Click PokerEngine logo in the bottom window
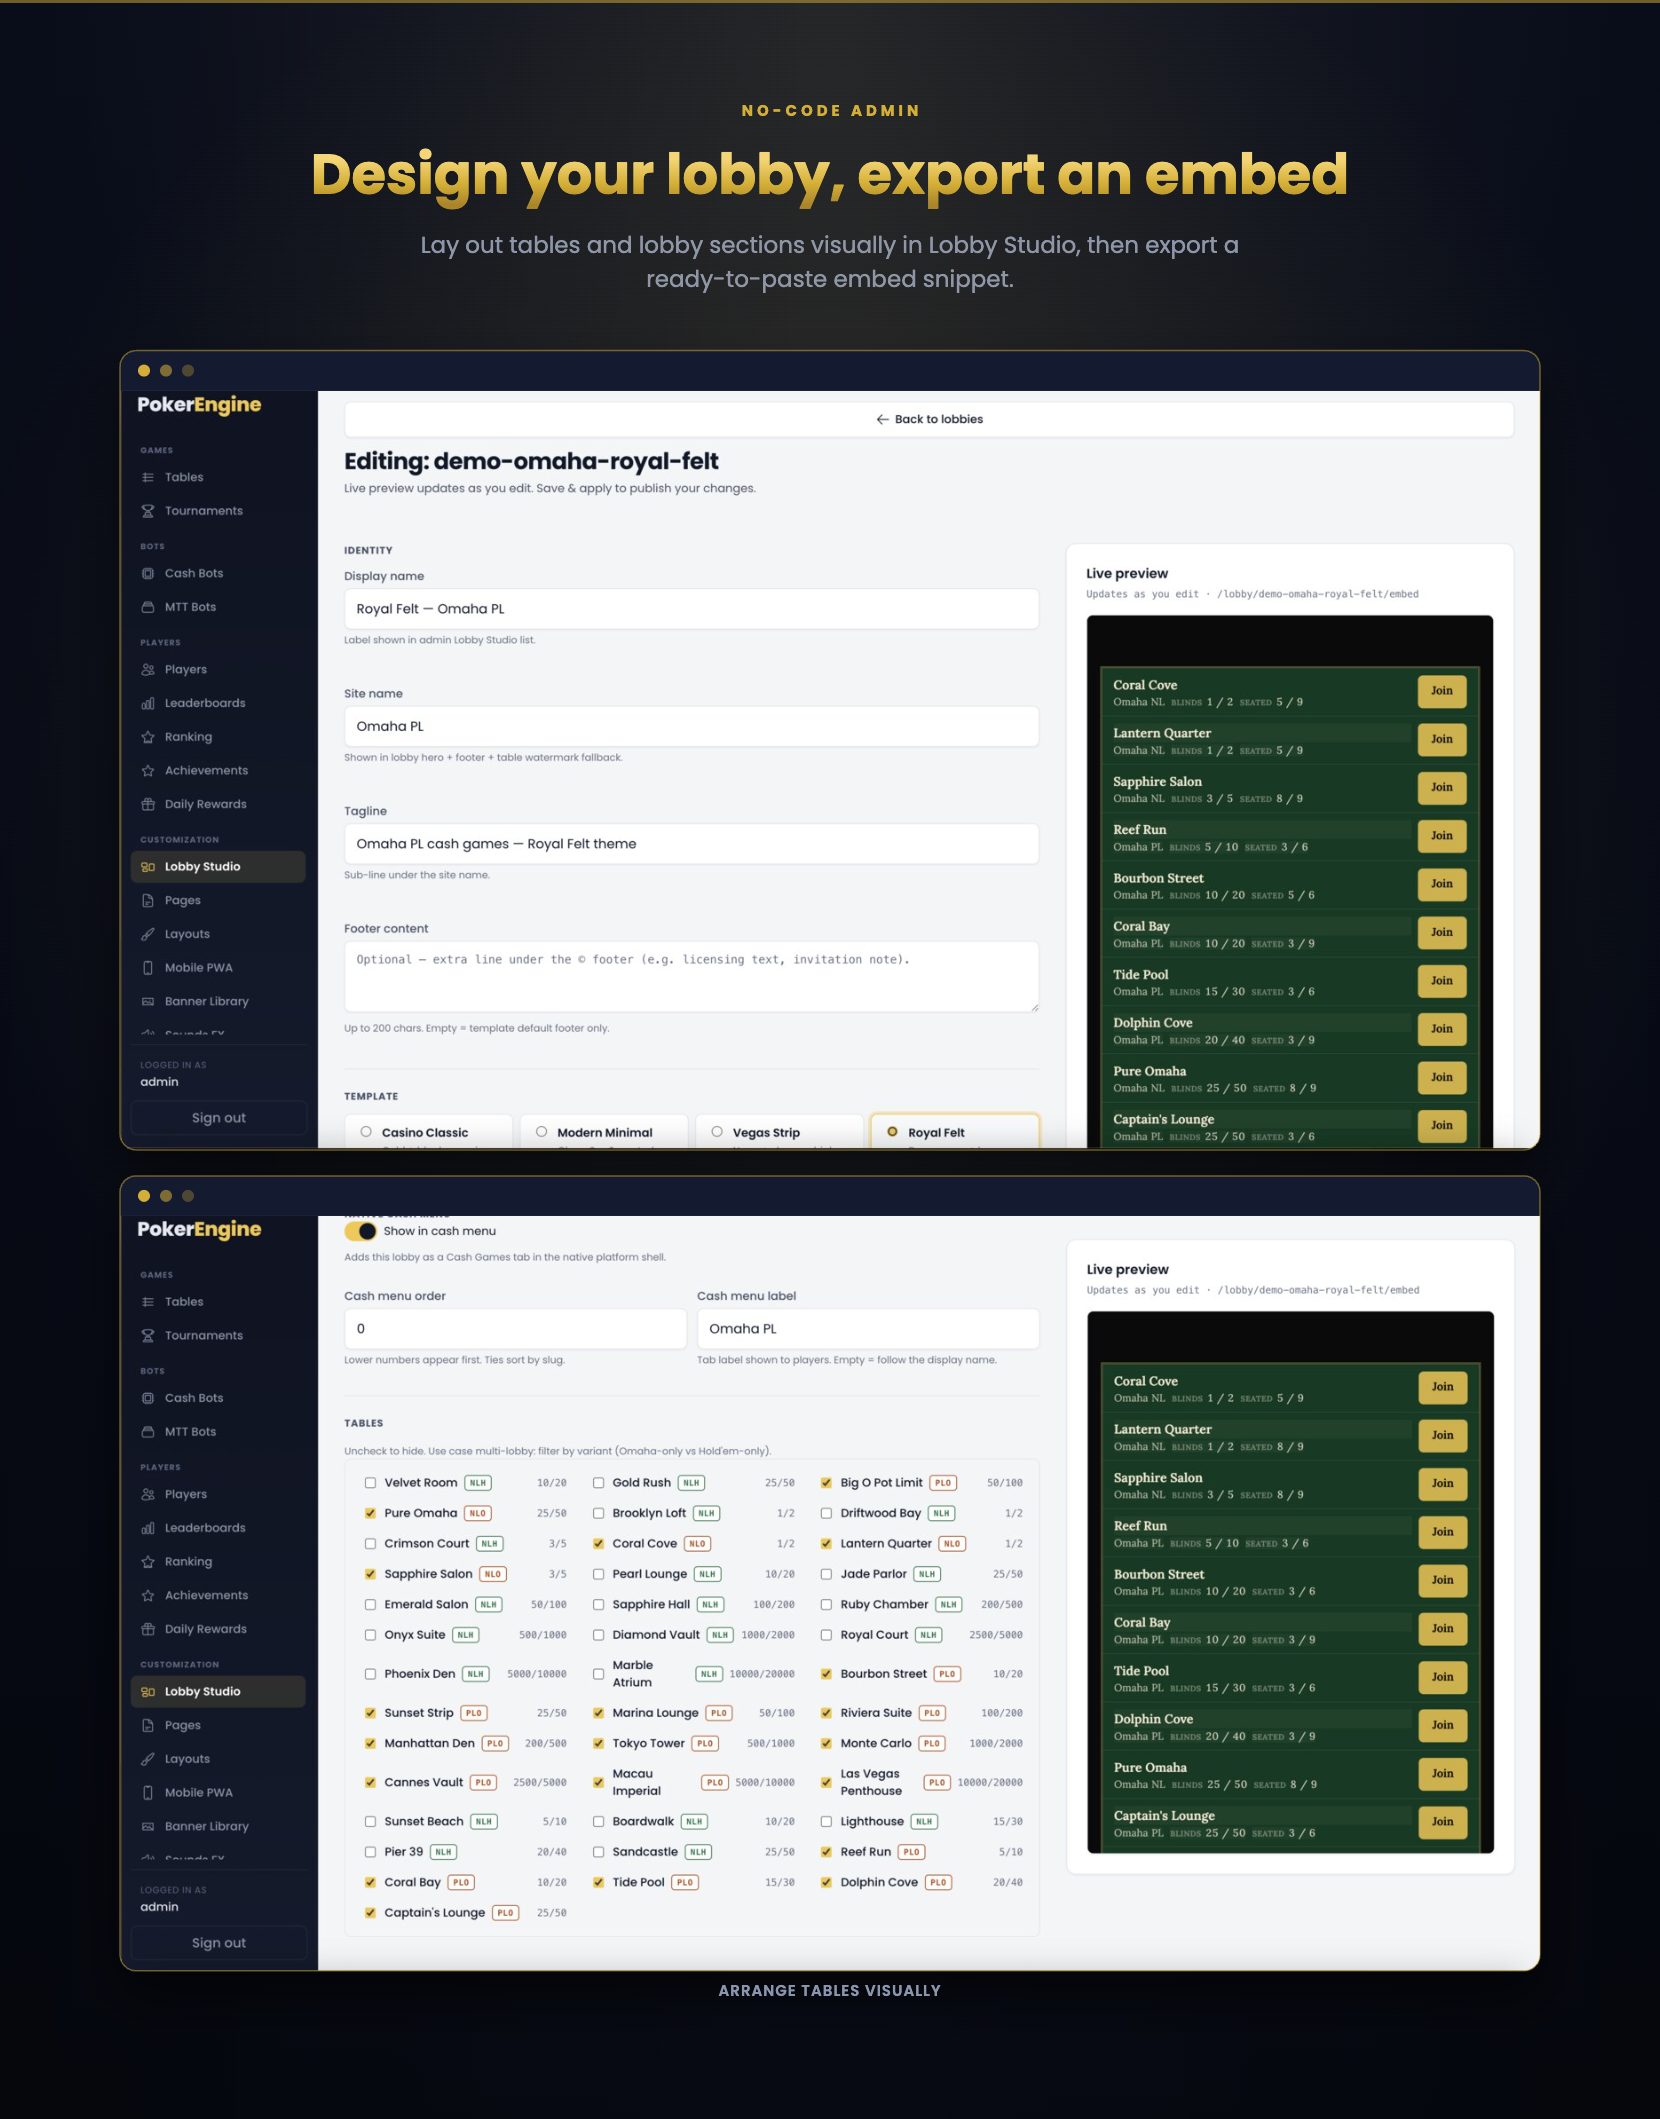Image resolution: width=1660 pixels, height=2119 pixels. pos(199,1230)
